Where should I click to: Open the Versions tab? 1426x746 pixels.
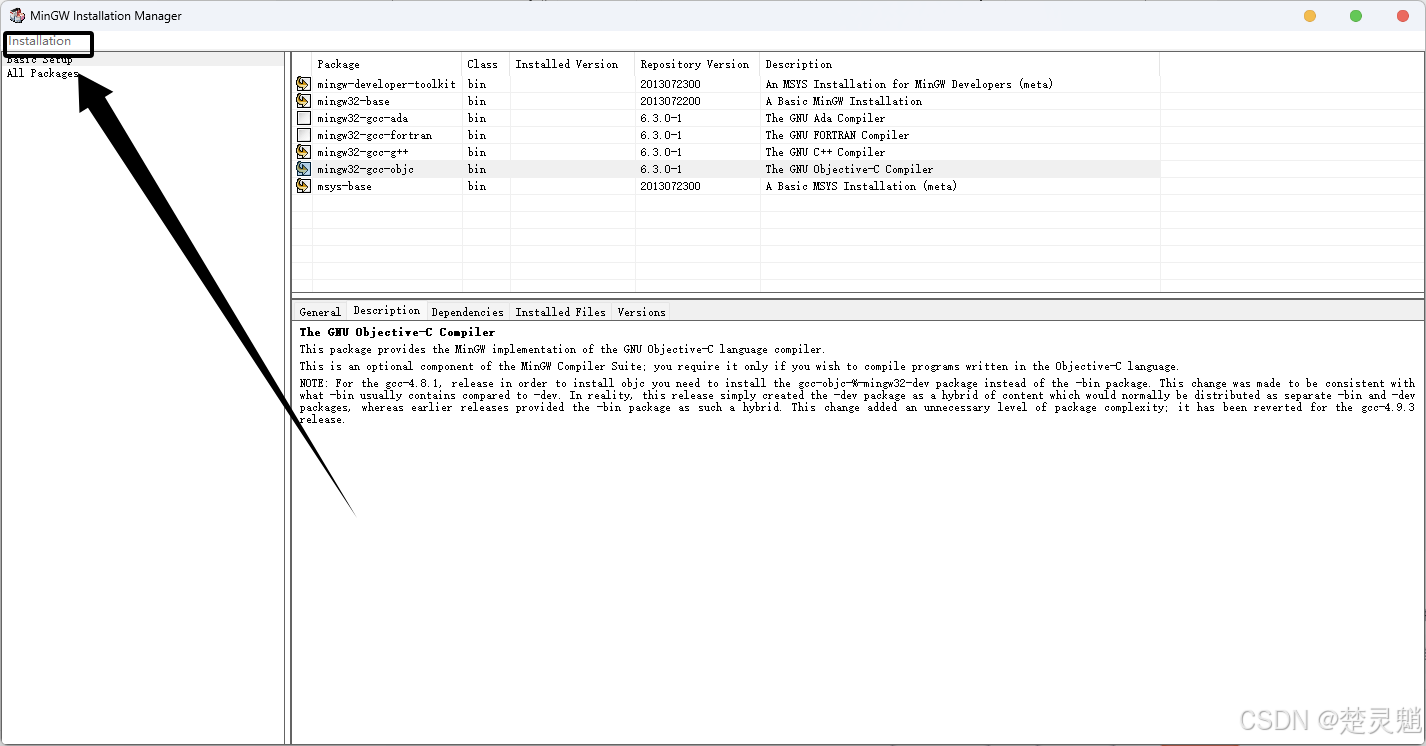tap(641, 312)
